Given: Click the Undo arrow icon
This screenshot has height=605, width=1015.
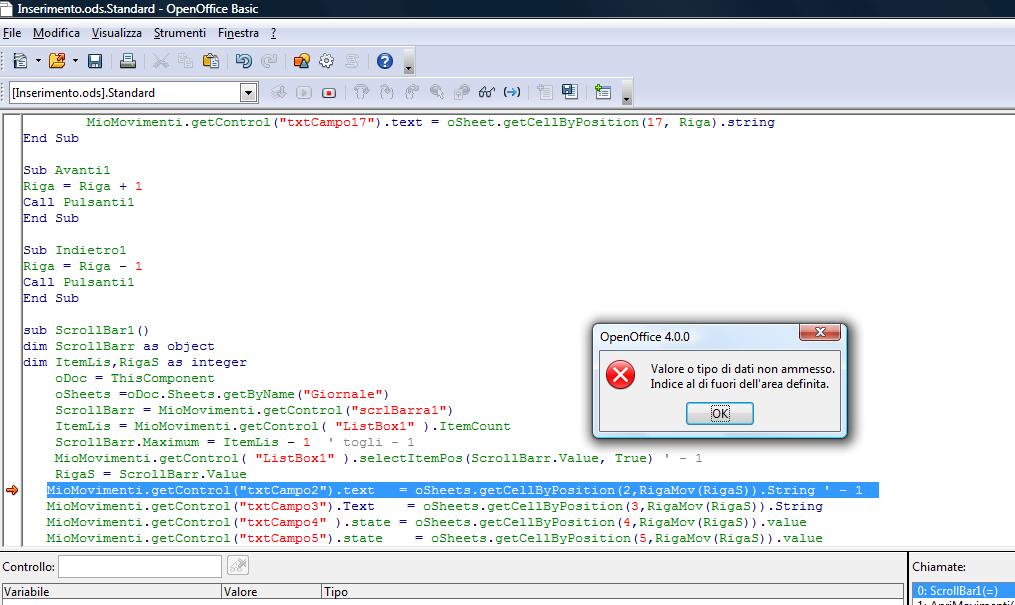Looking at the screenshot, I should 244,62.
